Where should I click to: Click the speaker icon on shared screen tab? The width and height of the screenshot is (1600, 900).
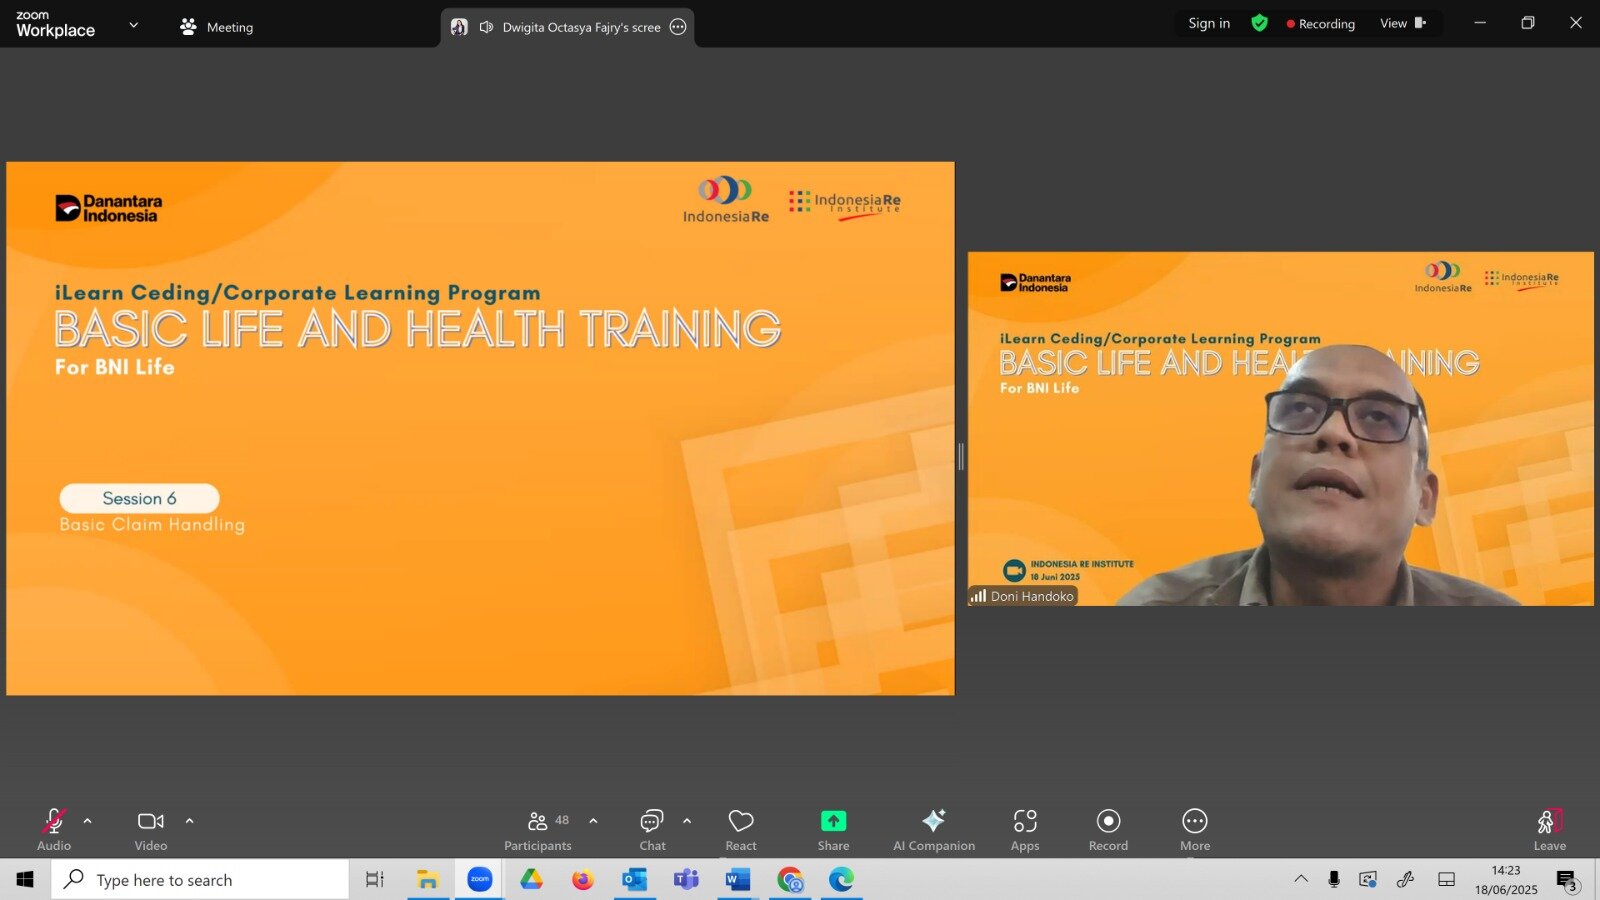point(486,27)
